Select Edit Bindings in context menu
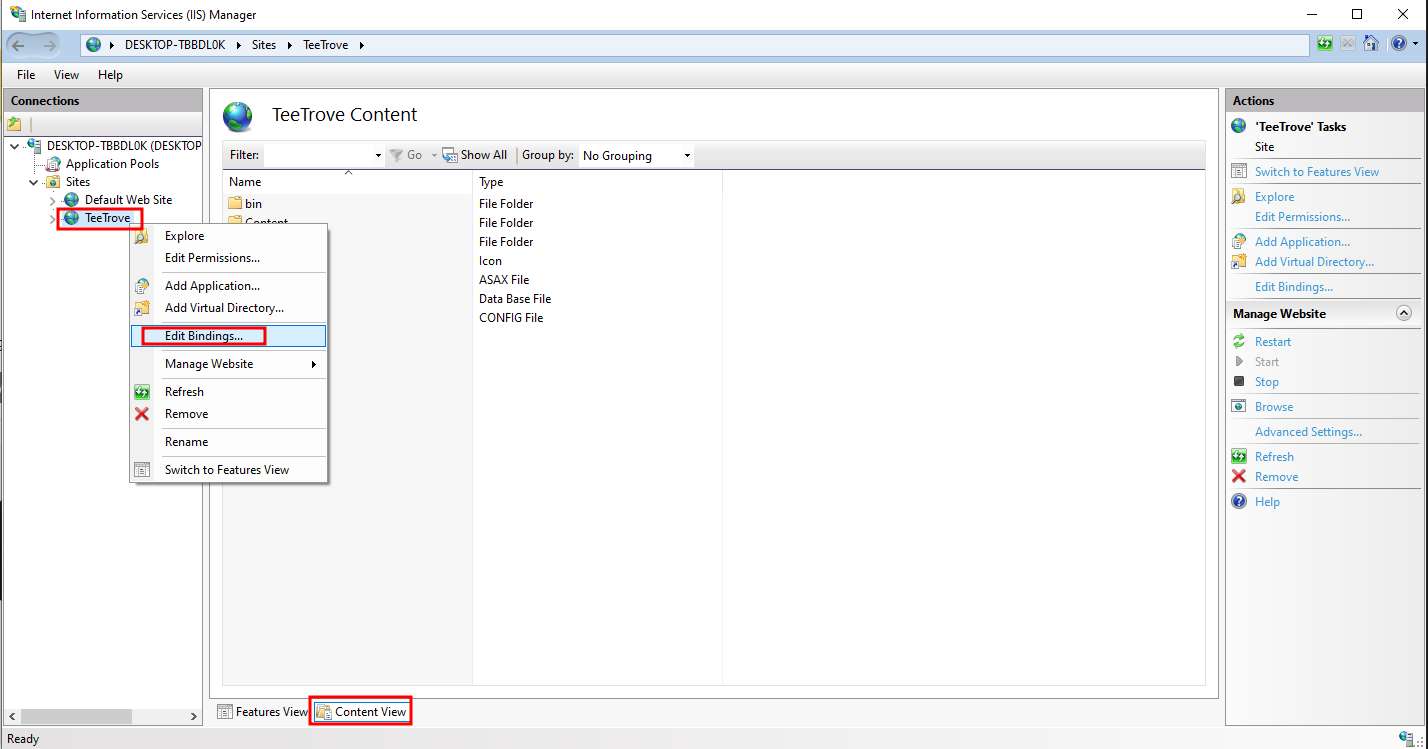 click(x=204, y=336)
